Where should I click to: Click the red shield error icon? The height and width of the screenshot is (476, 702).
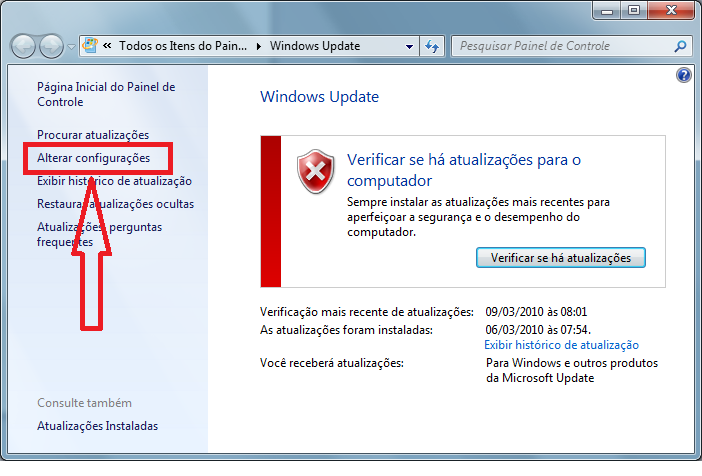(316, 172)
